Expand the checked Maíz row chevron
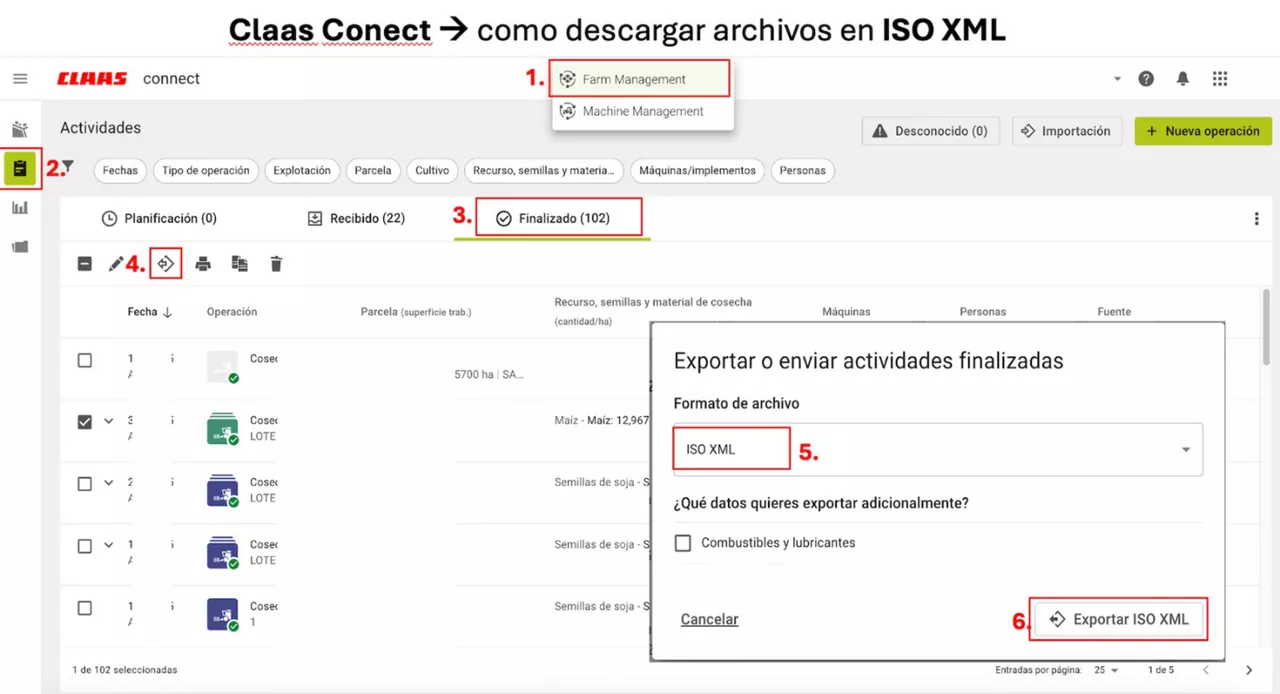 pos(109,421)
